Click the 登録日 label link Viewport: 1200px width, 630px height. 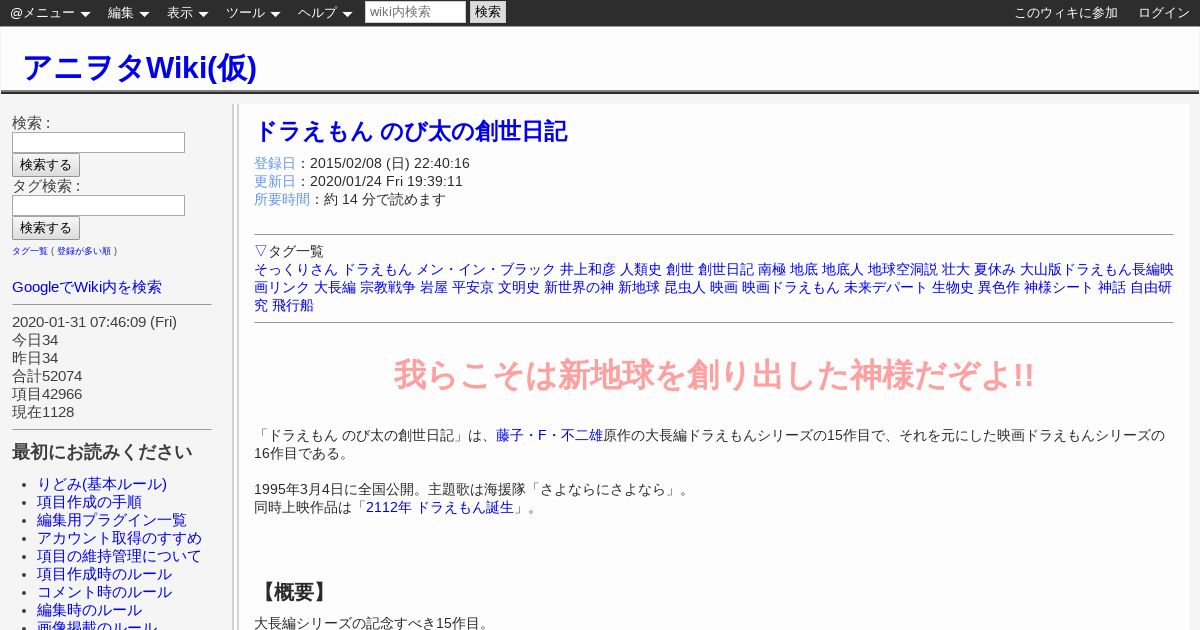click(275, 163)
